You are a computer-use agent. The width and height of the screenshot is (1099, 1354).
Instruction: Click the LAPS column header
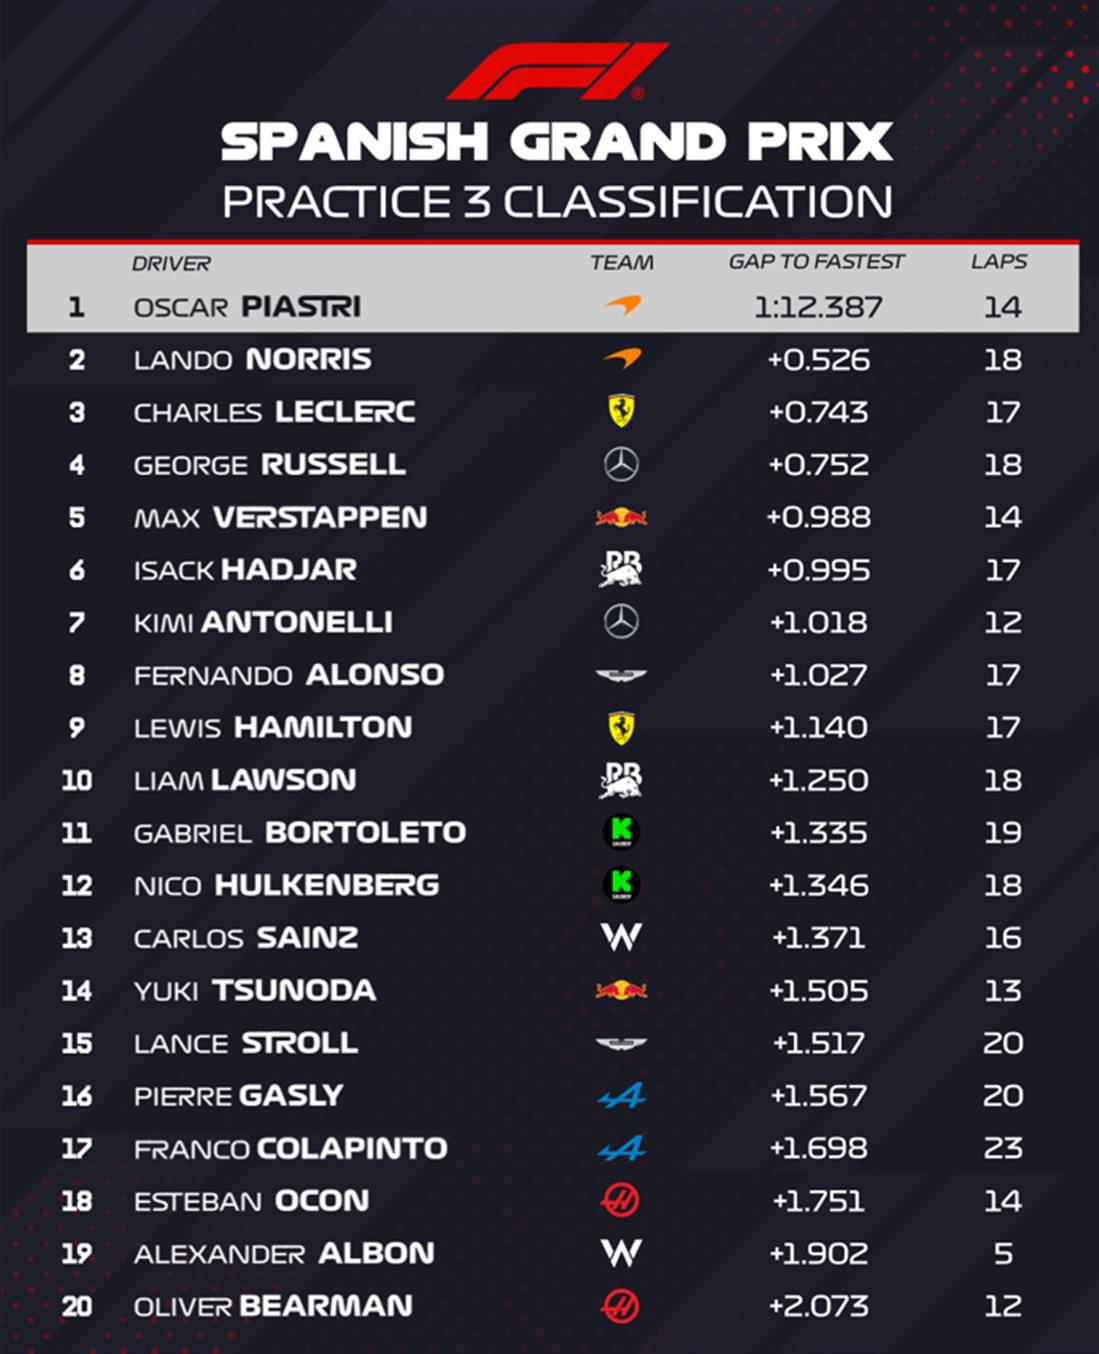(x=999, y=262)
